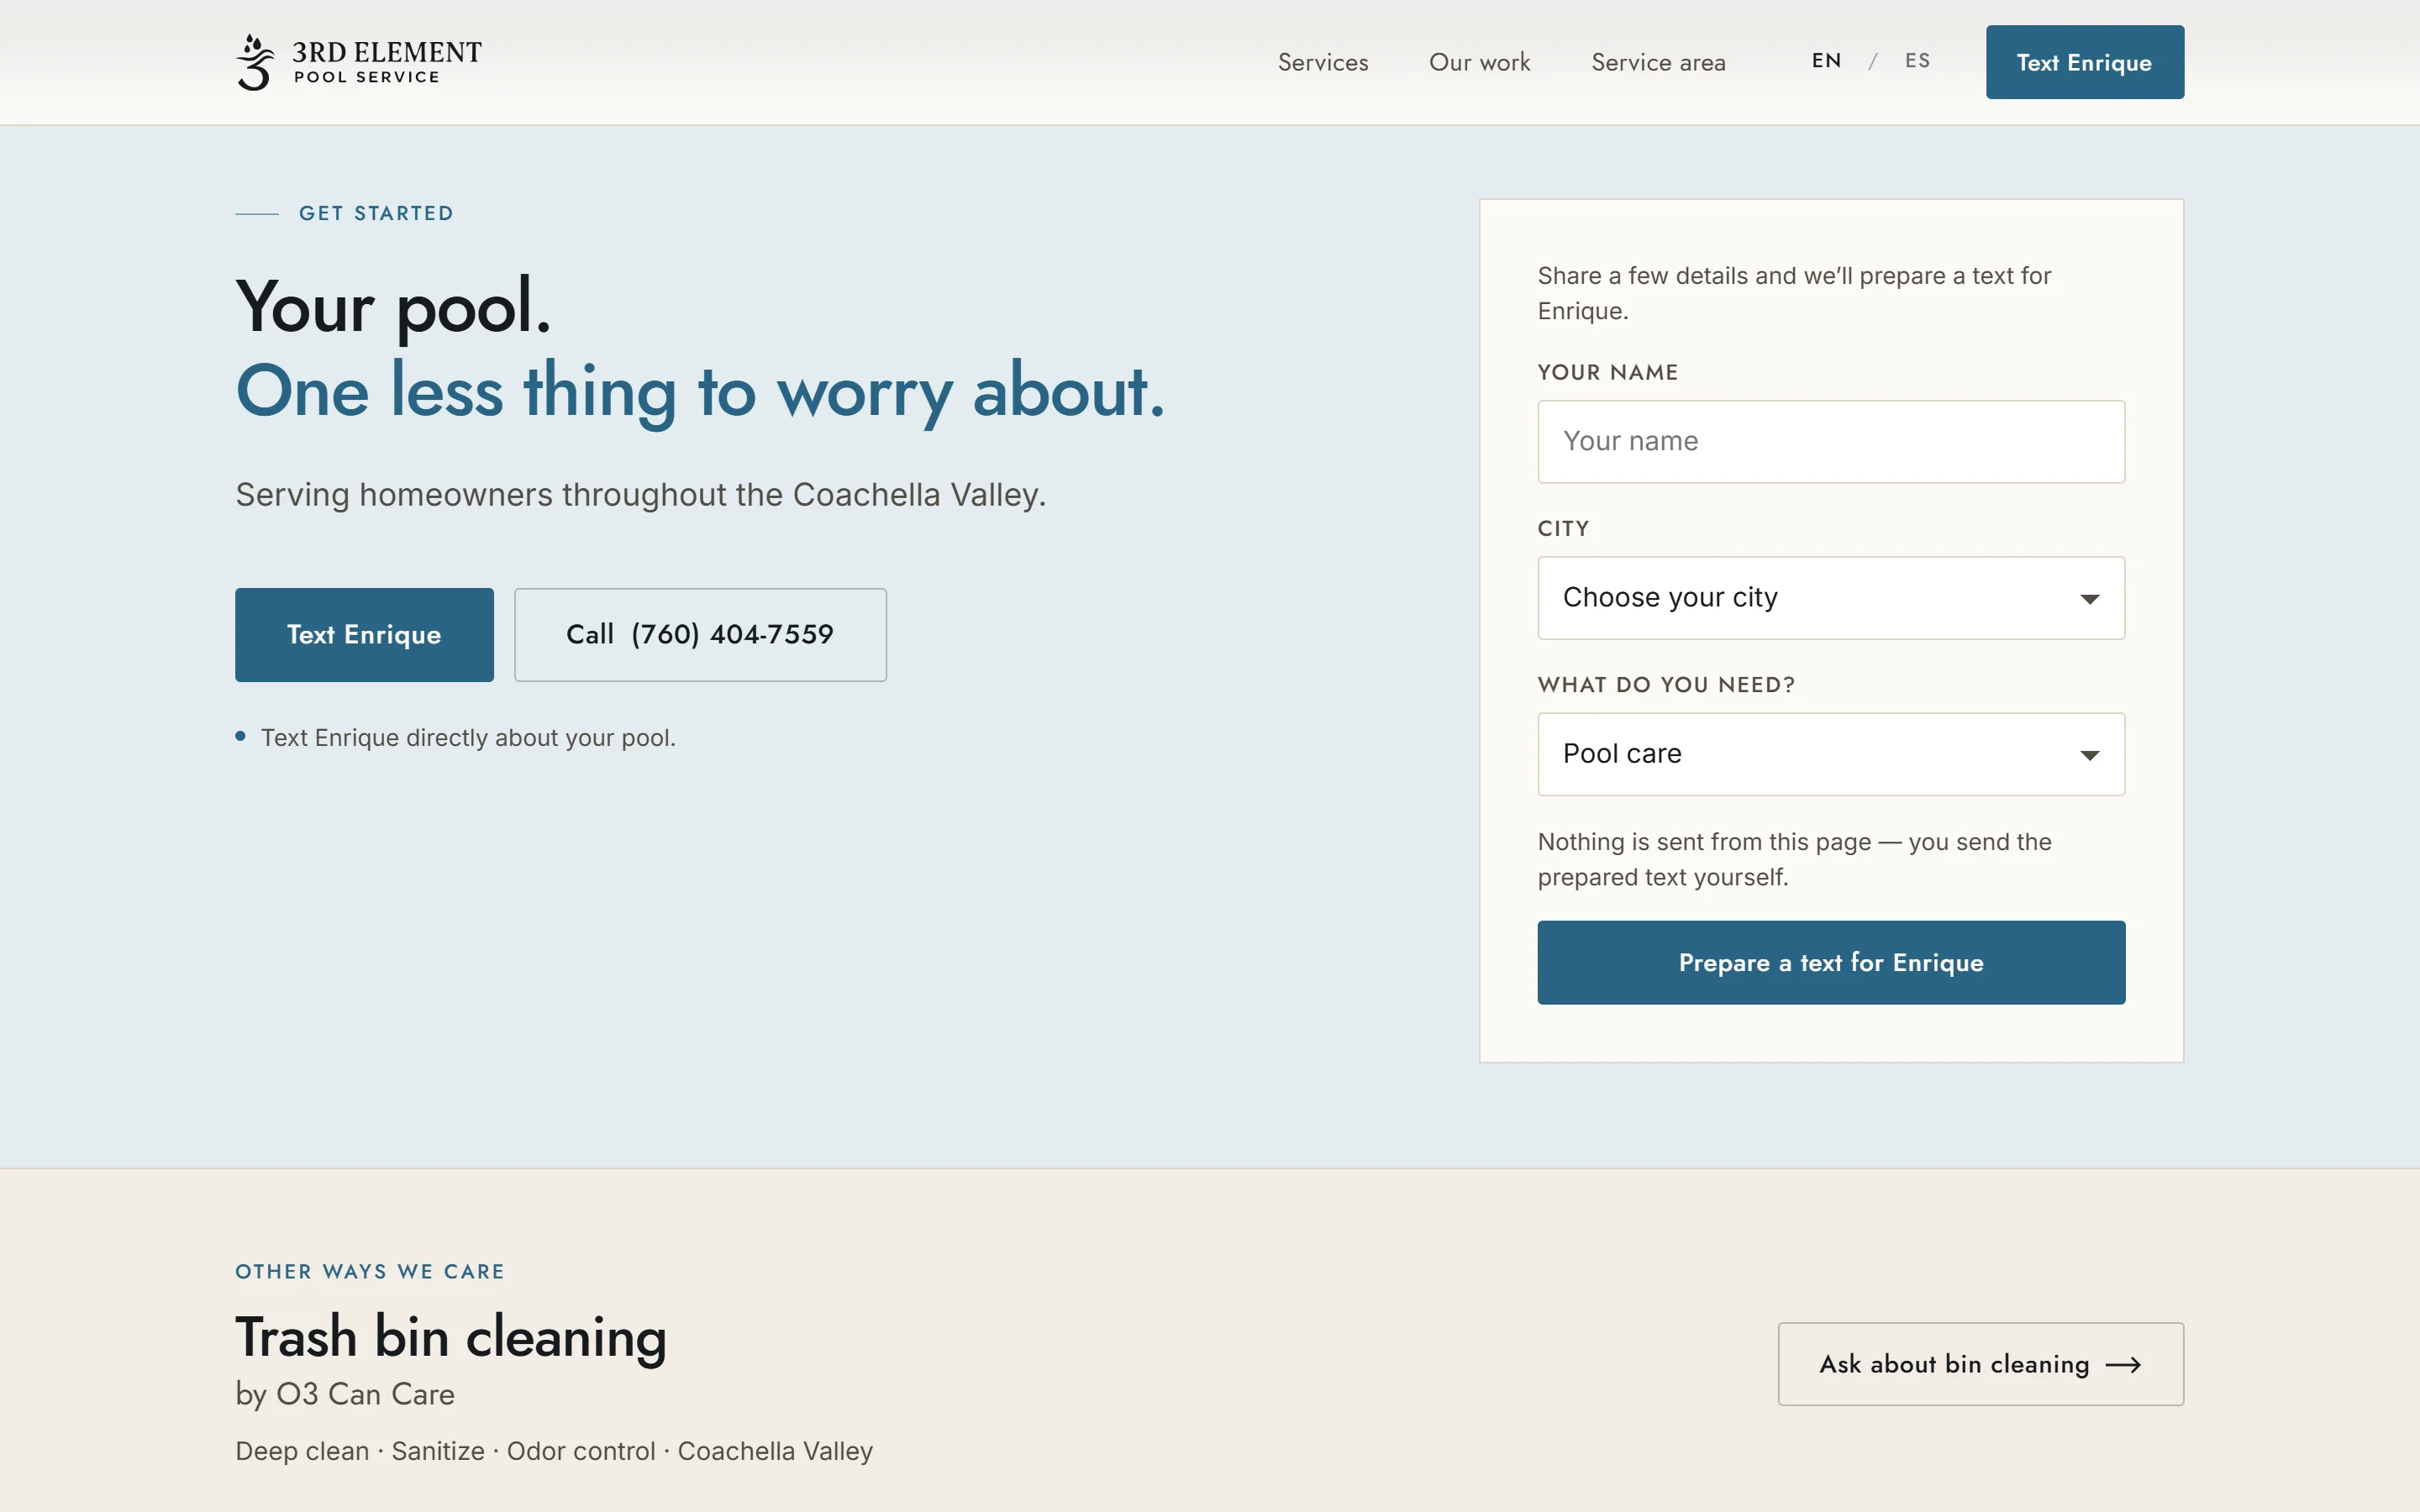Click 'Serving homeowners throughout the Coachella Valley.' text

(641, 495)
